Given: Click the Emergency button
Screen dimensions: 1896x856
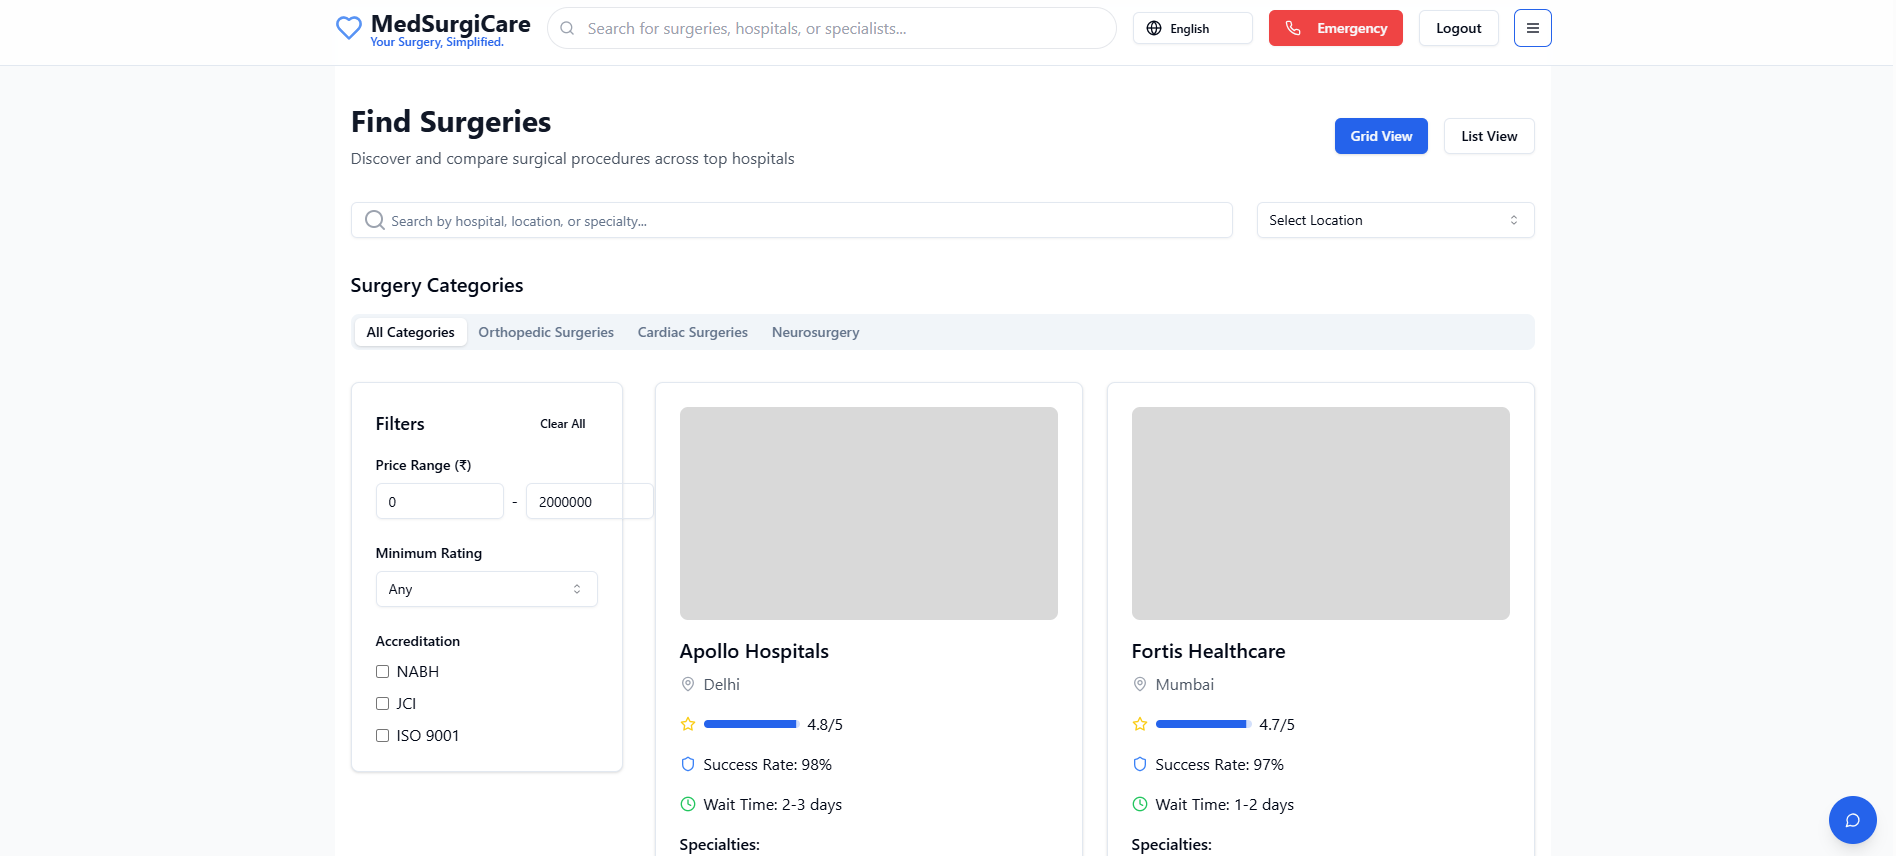Looking at the screenshot, I should (1335, 28).
